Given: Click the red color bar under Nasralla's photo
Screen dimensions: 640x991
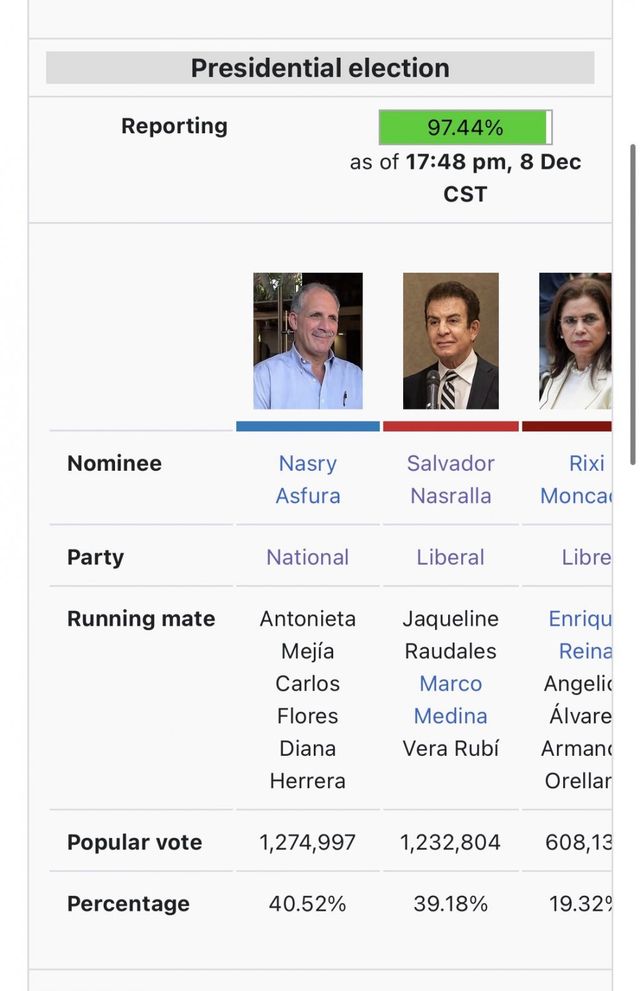Looking at the screenshot, I should tap(450, 426).
